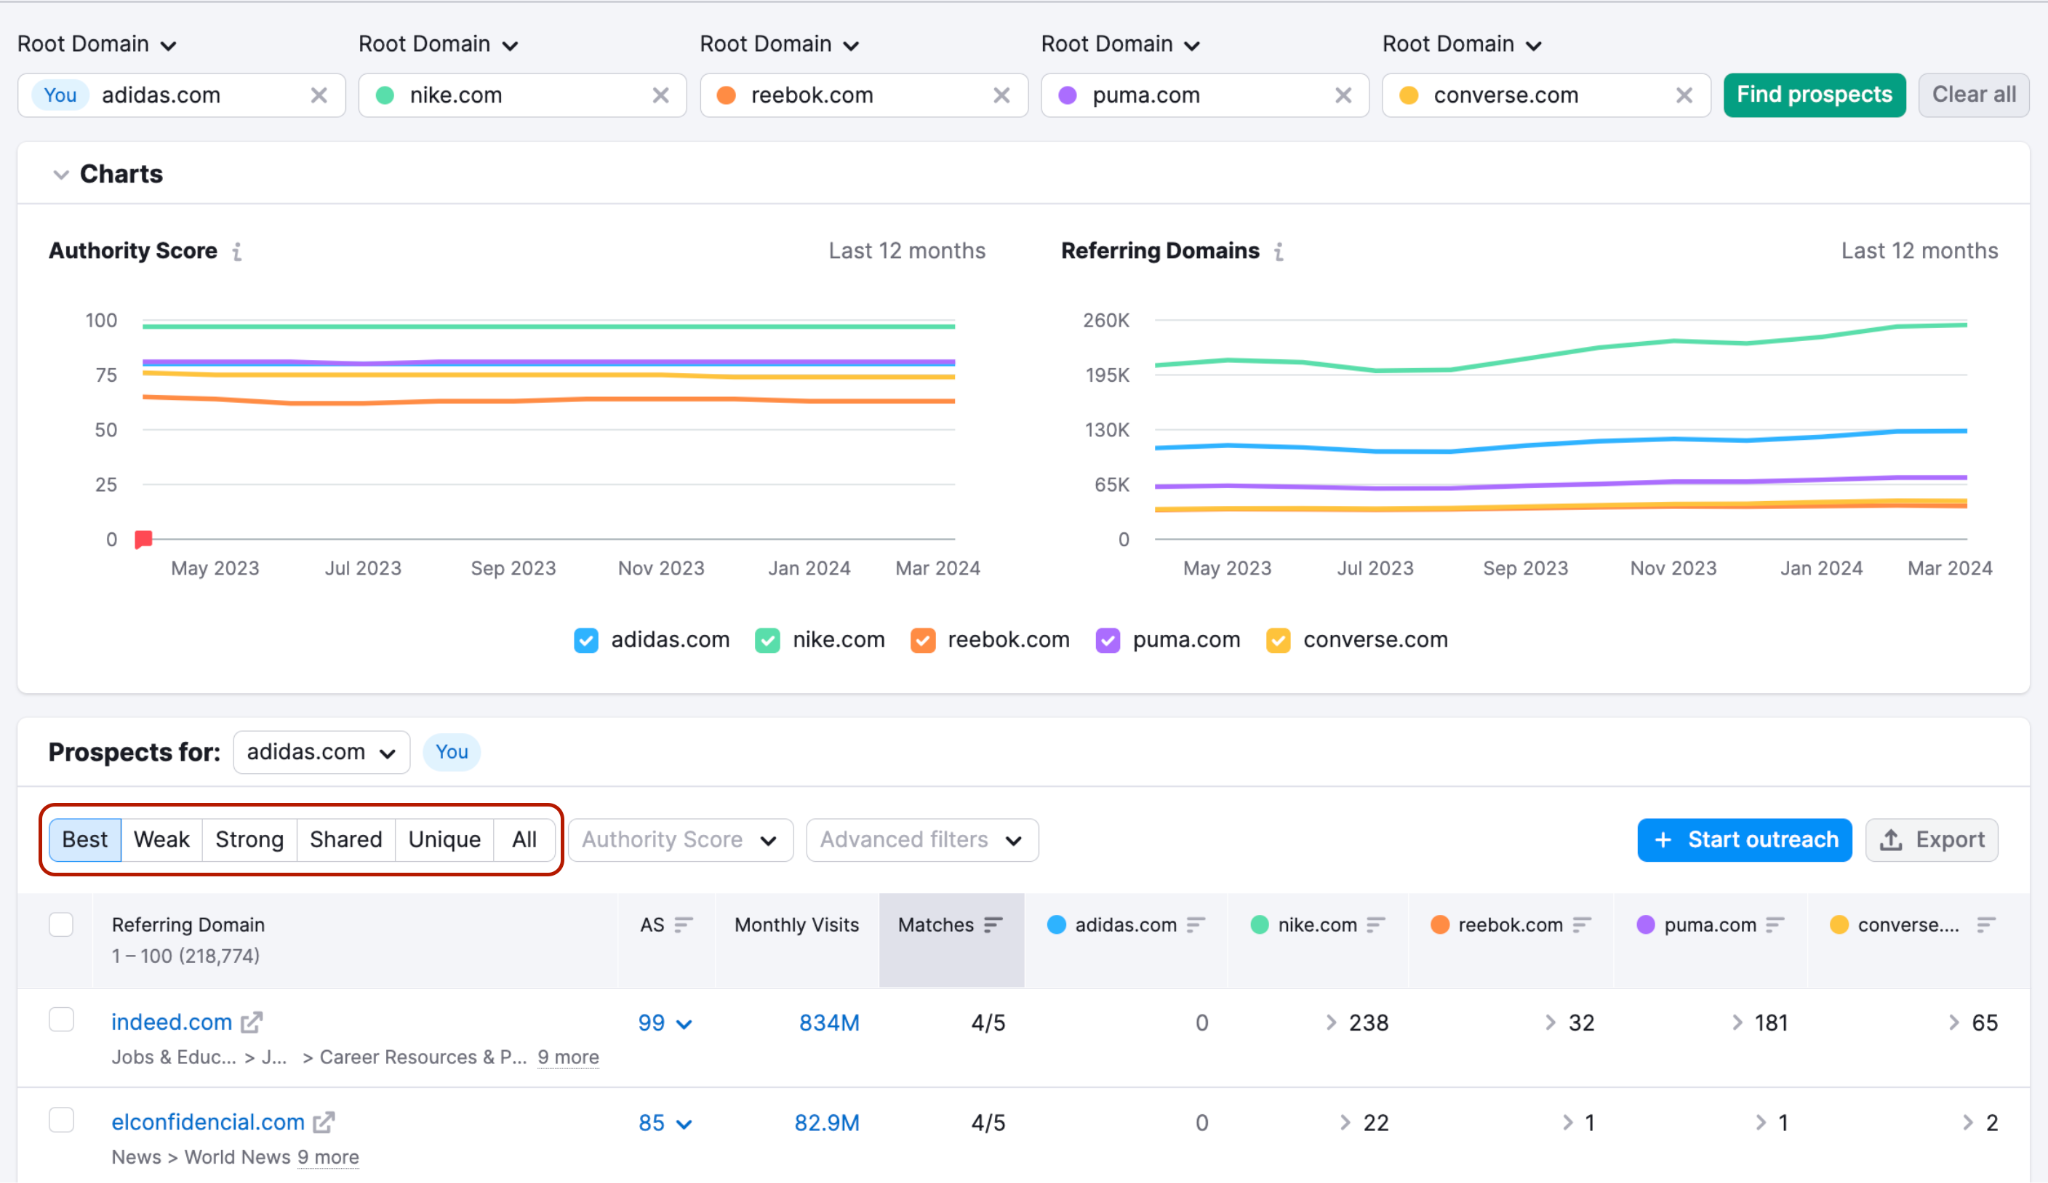Screen dimensions: 2048x1183
Task: Click Clear all button
Action: pyautogui.click(x=1974, y=95)
